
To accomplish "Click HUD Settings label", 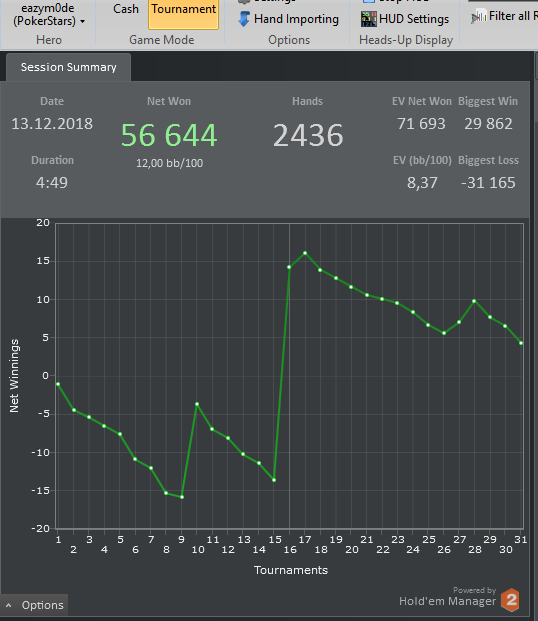I will (414, 19).
